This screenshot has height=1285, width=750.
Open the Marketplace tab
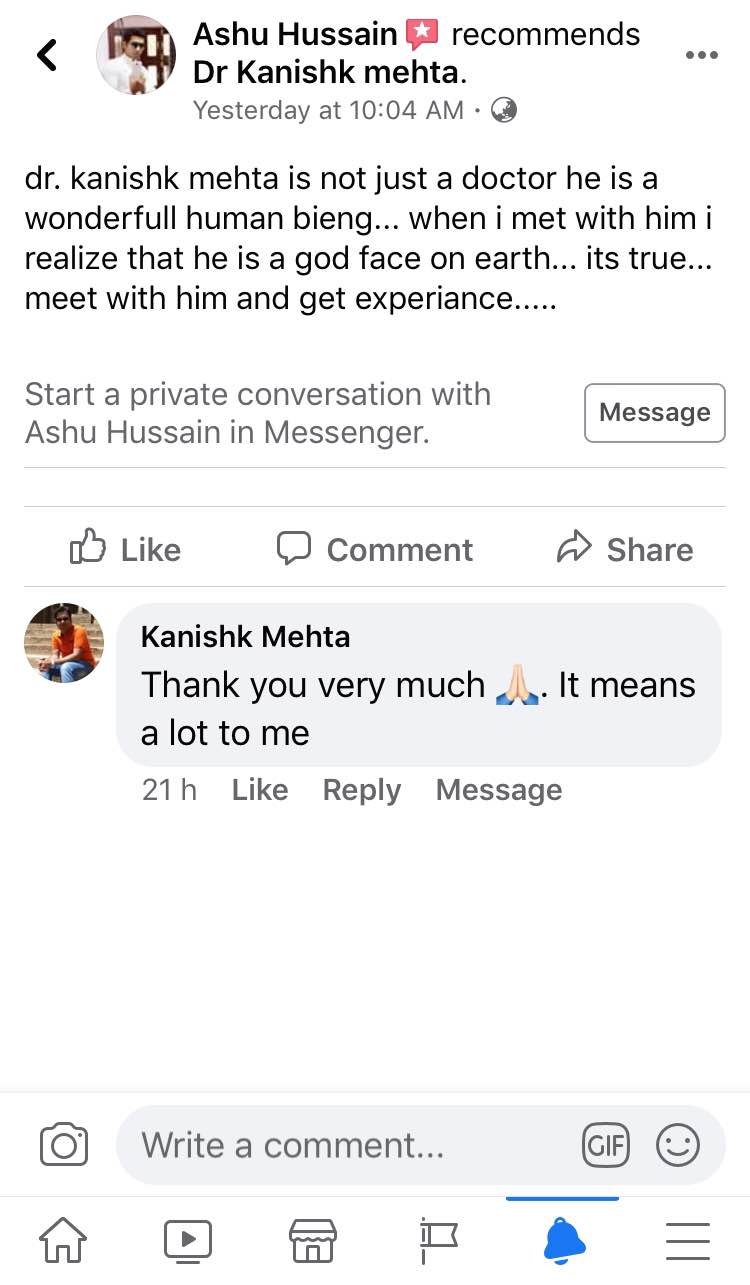[x=313, y=1241]
